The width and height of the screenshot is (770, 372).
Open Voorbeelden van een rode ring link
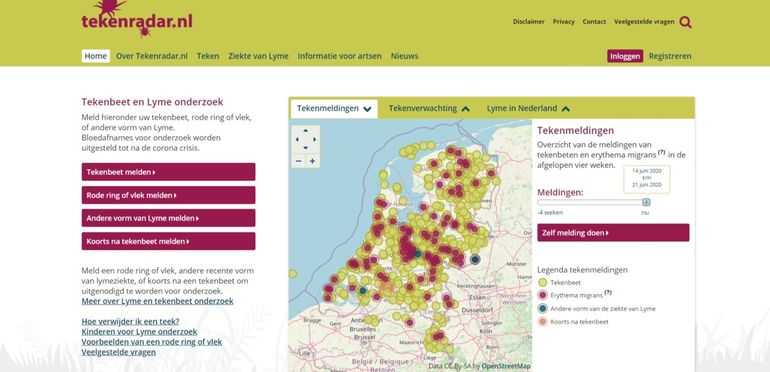[x=152, y=342]
